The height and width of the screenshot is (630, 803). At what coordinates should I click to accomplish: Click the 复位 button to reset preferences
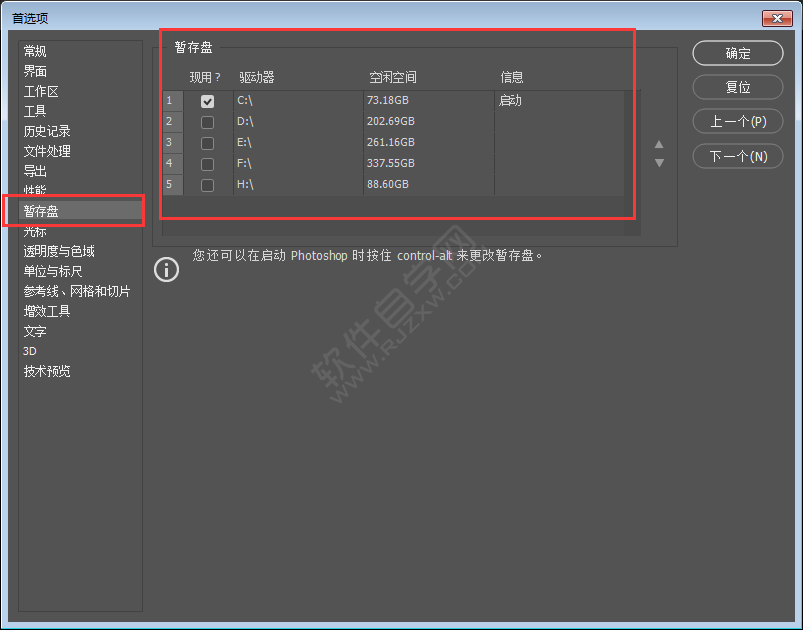[737, 87]
